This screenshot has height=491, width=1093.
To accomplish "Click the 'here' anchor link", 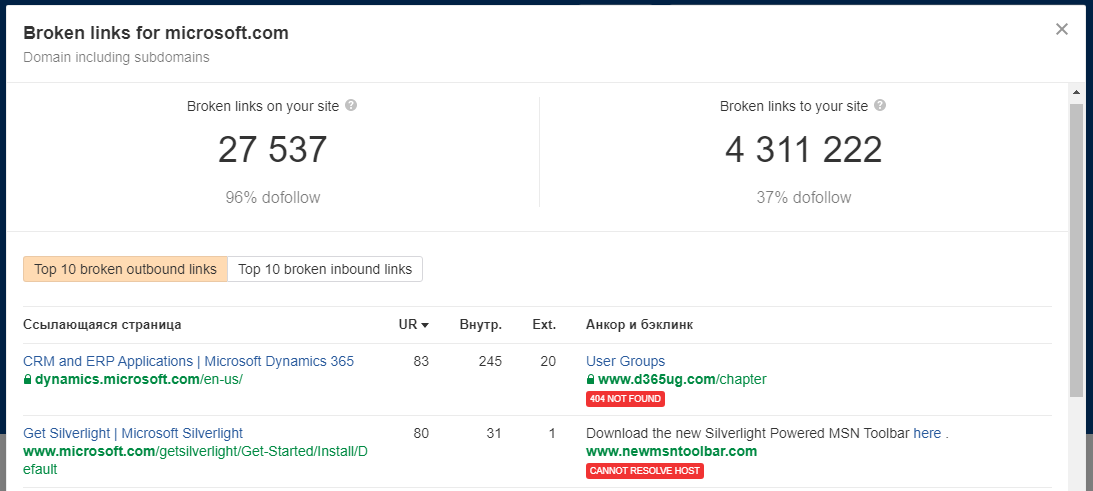I will [x=927, y=433].
